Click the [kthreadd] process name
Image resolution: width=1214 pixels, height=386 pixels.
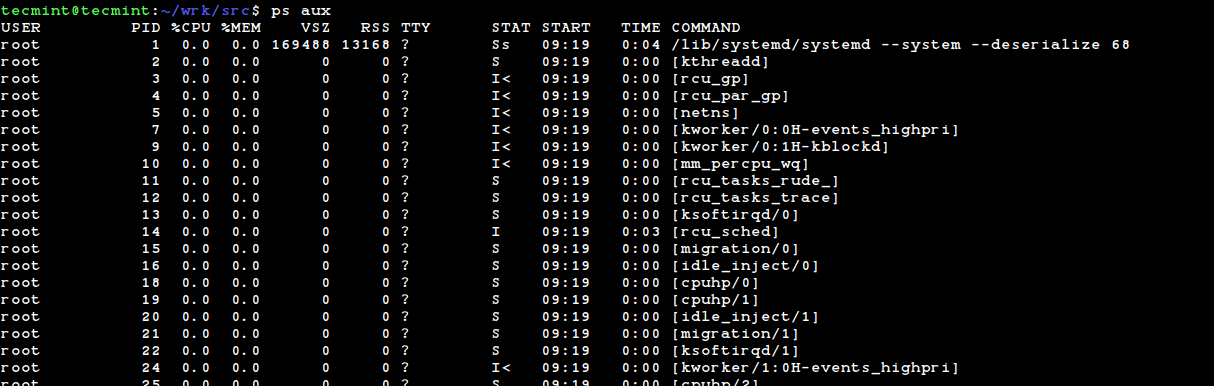720,62
